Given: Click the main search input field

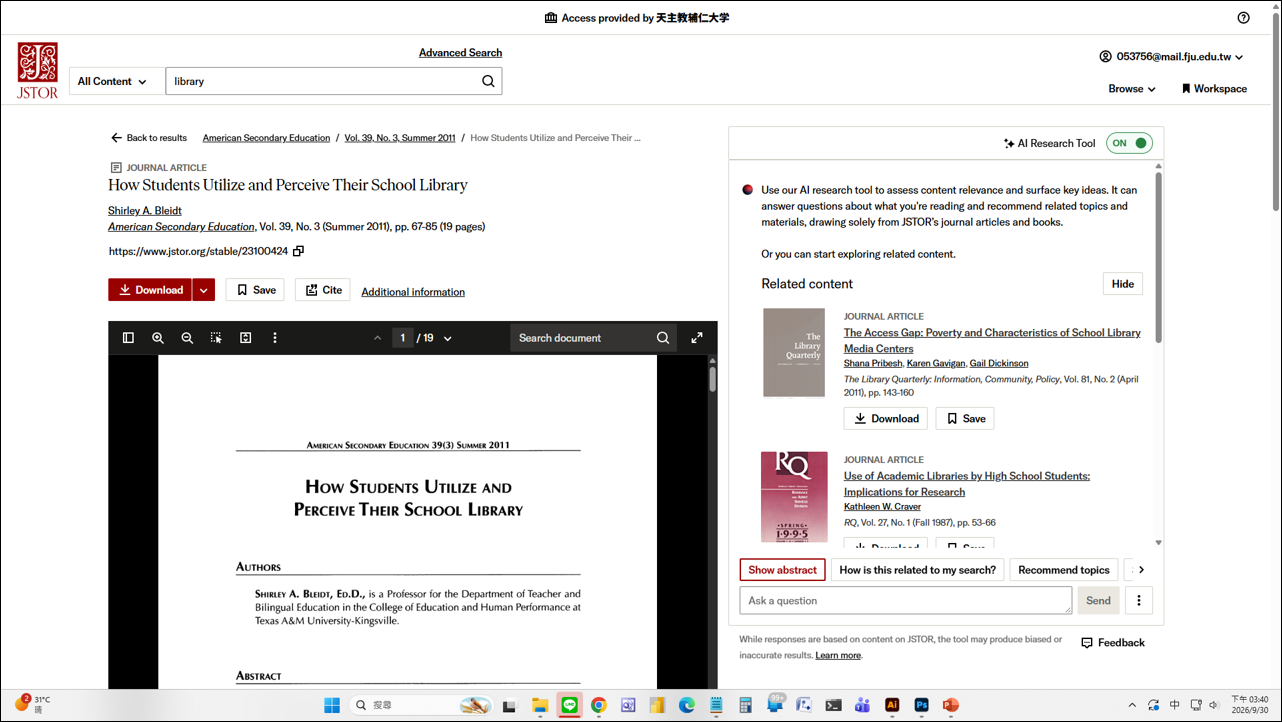Looking at the screenshot, I should (x=322, y=81).
